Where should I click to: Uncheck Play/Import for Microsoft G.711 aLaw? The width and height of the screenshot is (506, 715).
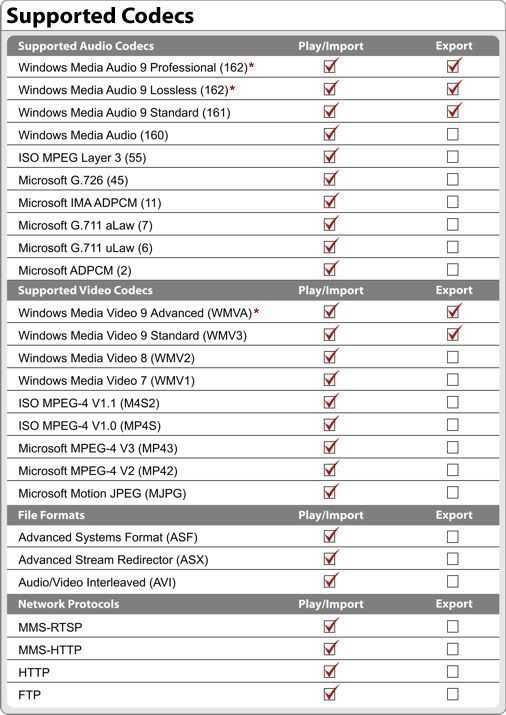point(330,224)
